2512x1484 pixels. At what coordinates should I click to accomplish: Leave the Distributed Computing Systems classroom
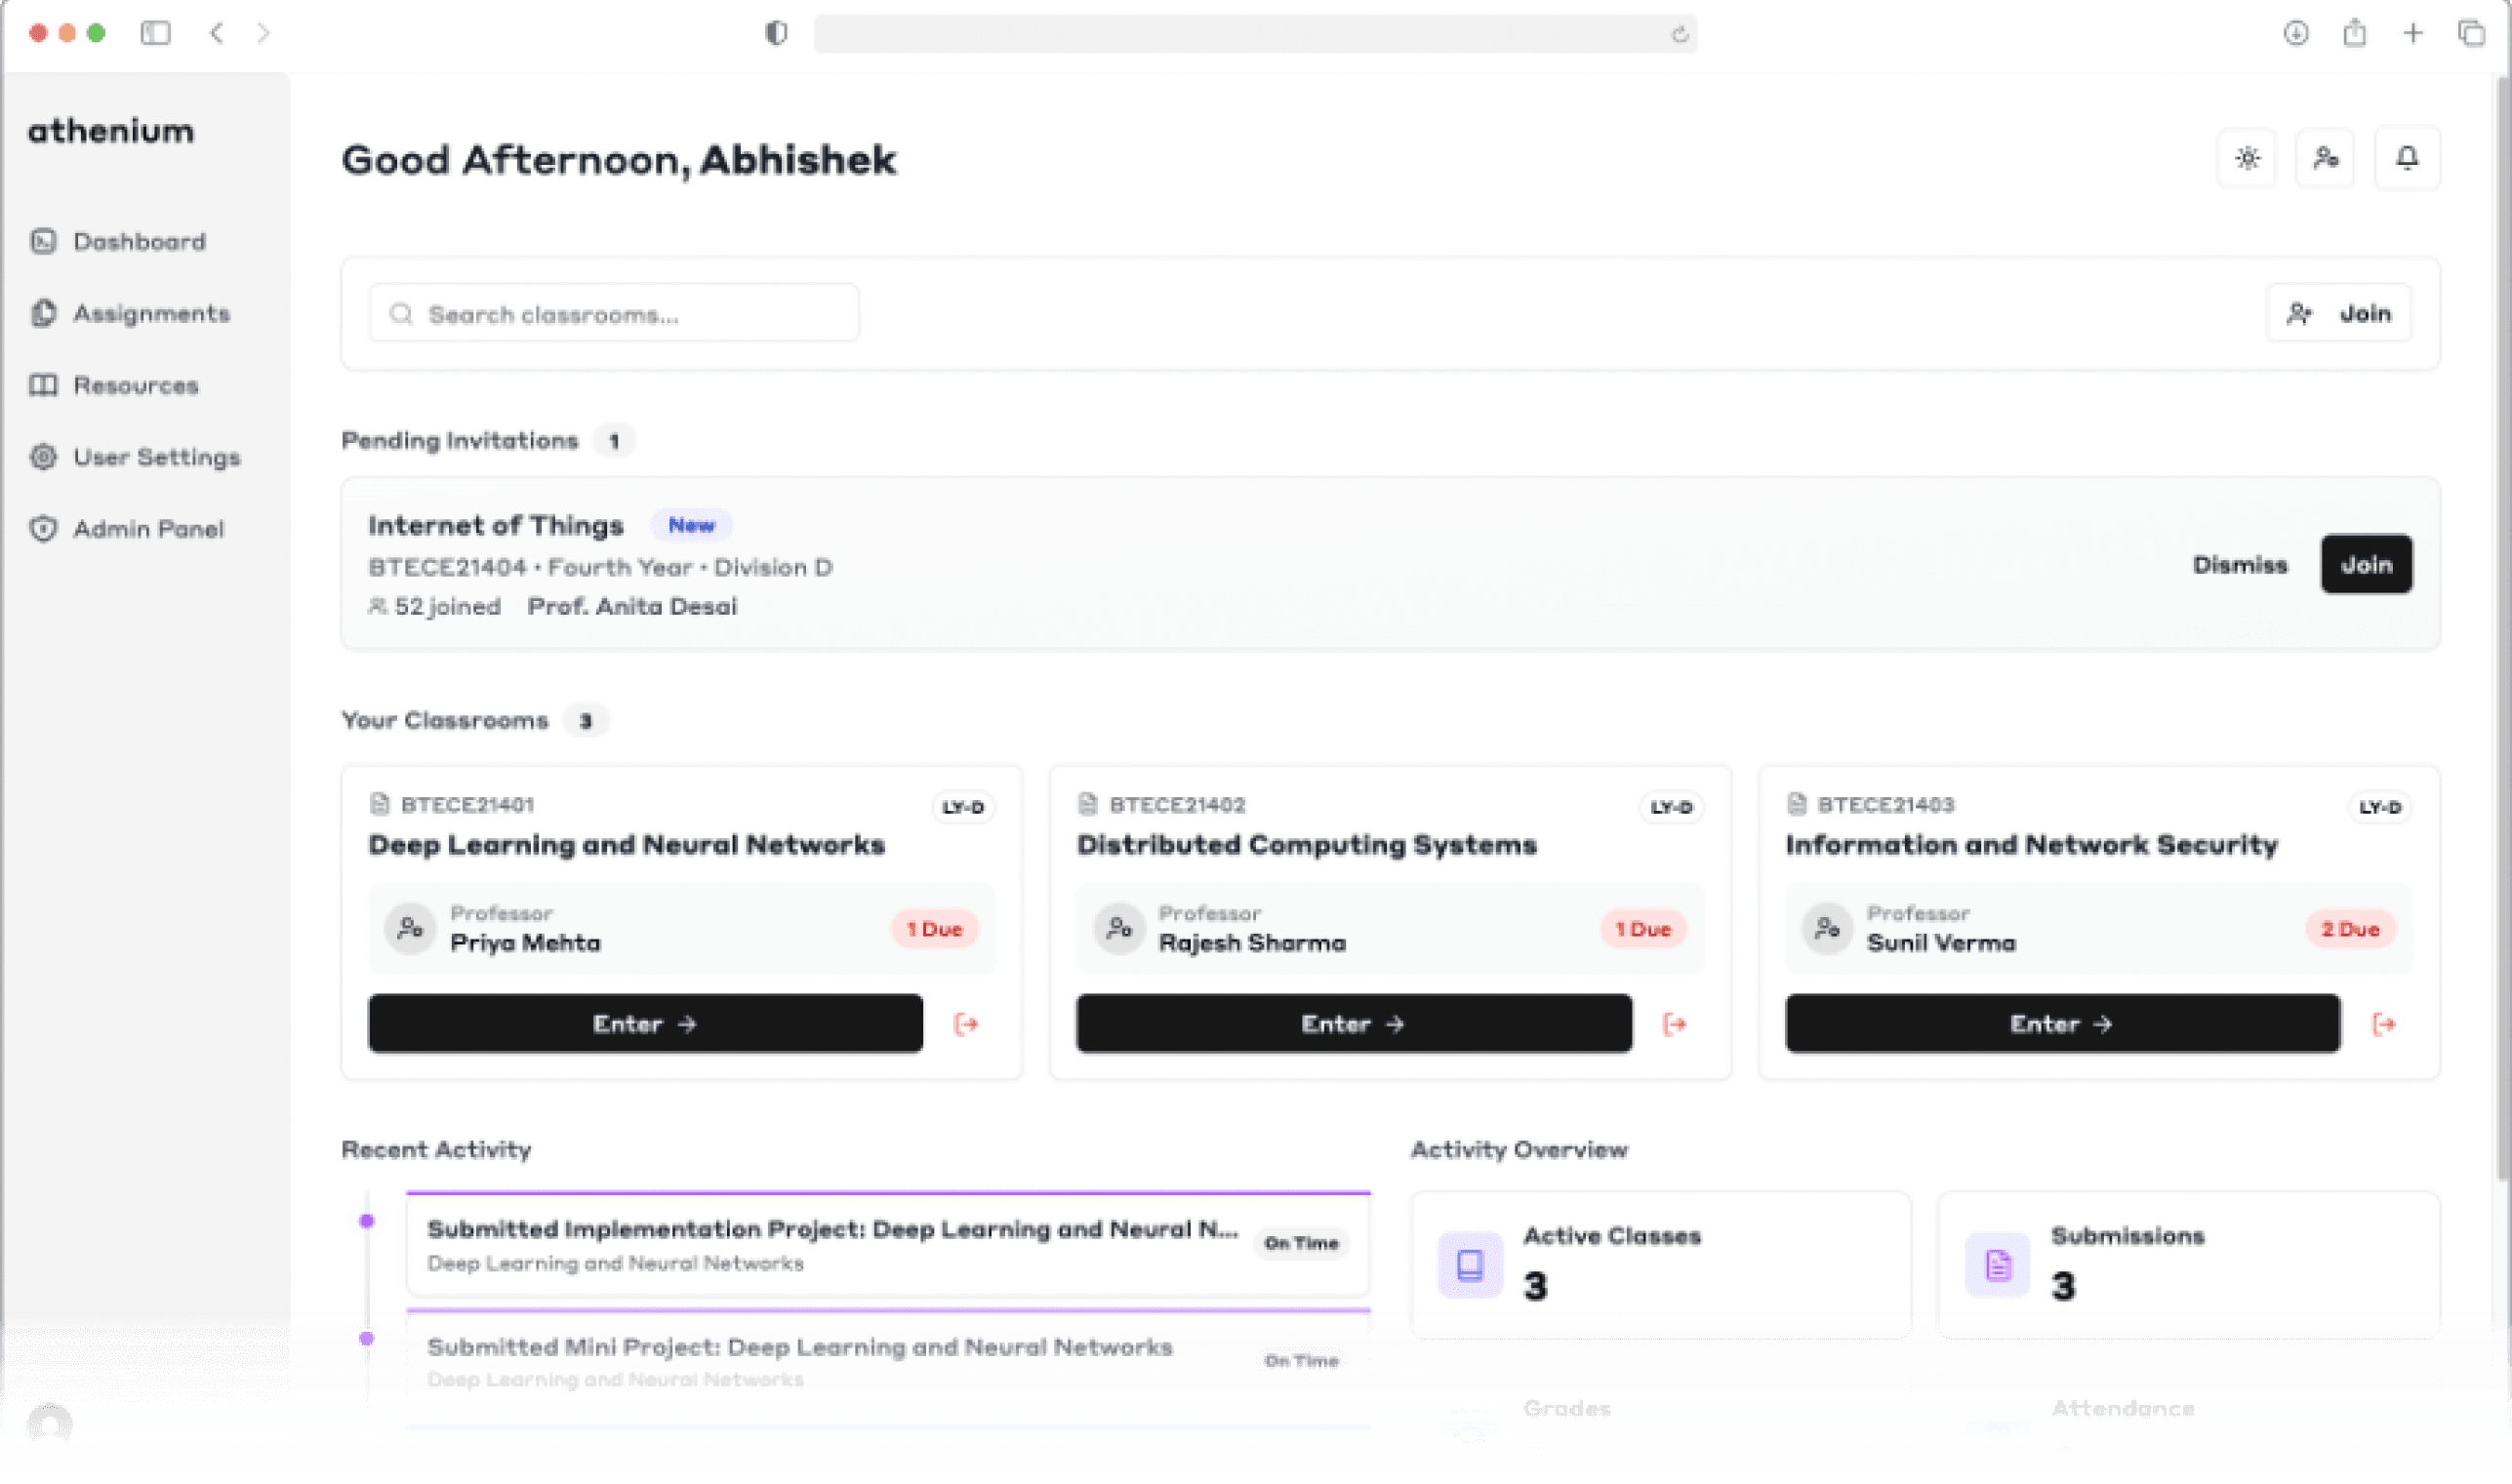[1675, 1023]
